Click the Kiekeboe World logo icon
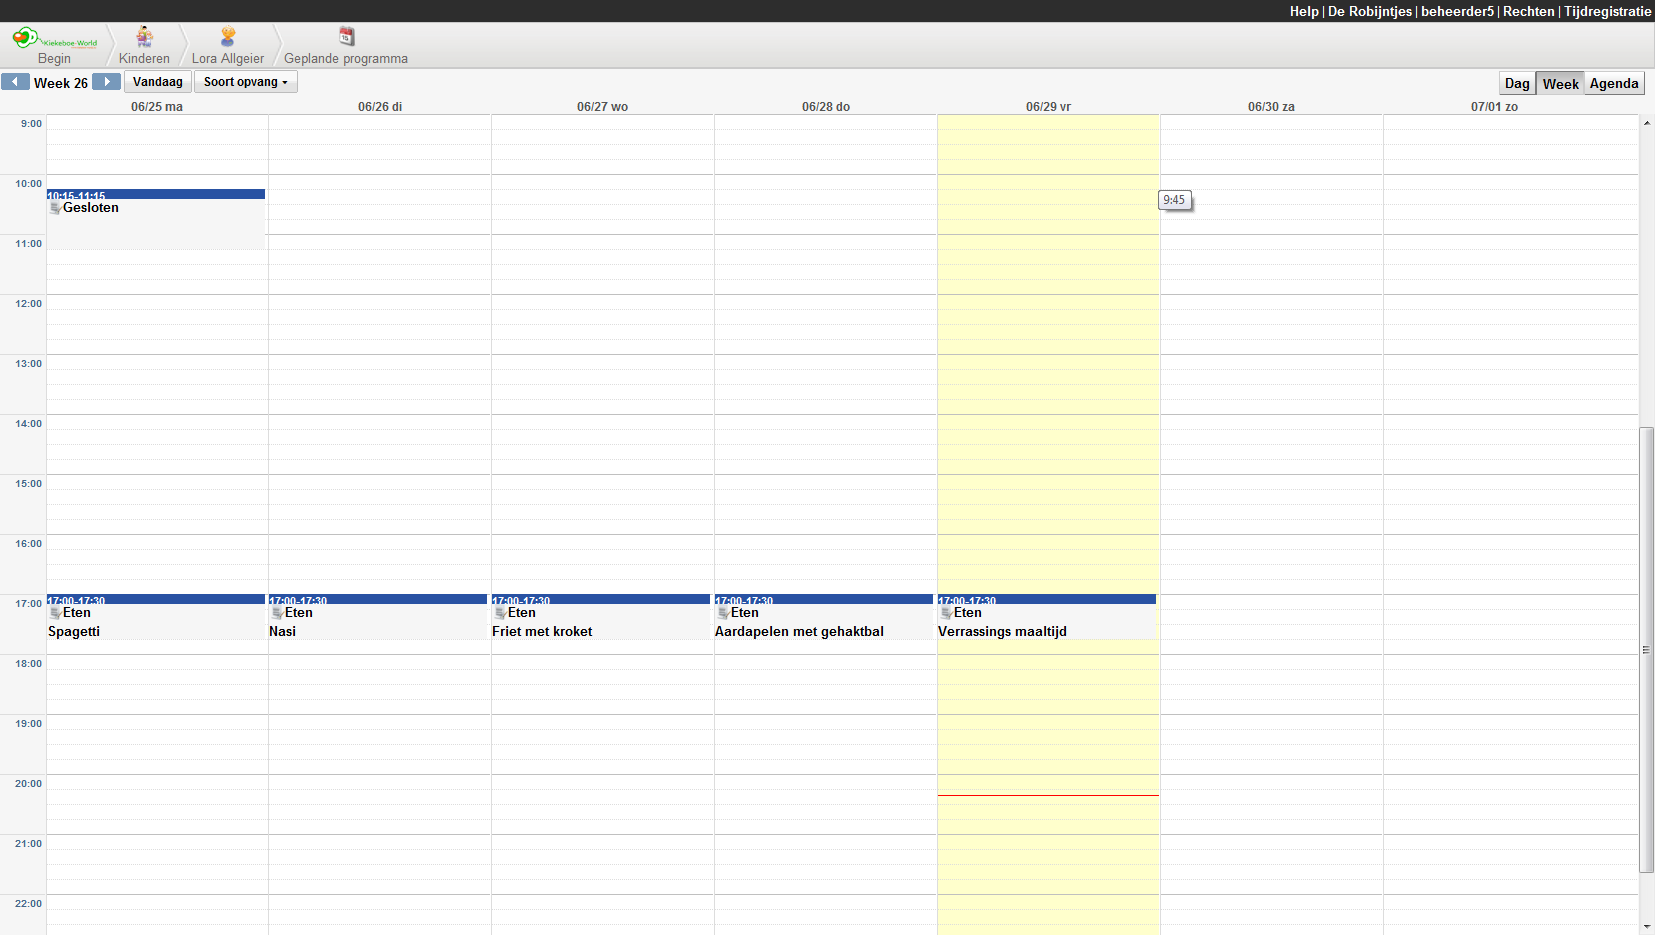Screen dimensions: 1655x935 pyautogui.click(x=27, y=38)
